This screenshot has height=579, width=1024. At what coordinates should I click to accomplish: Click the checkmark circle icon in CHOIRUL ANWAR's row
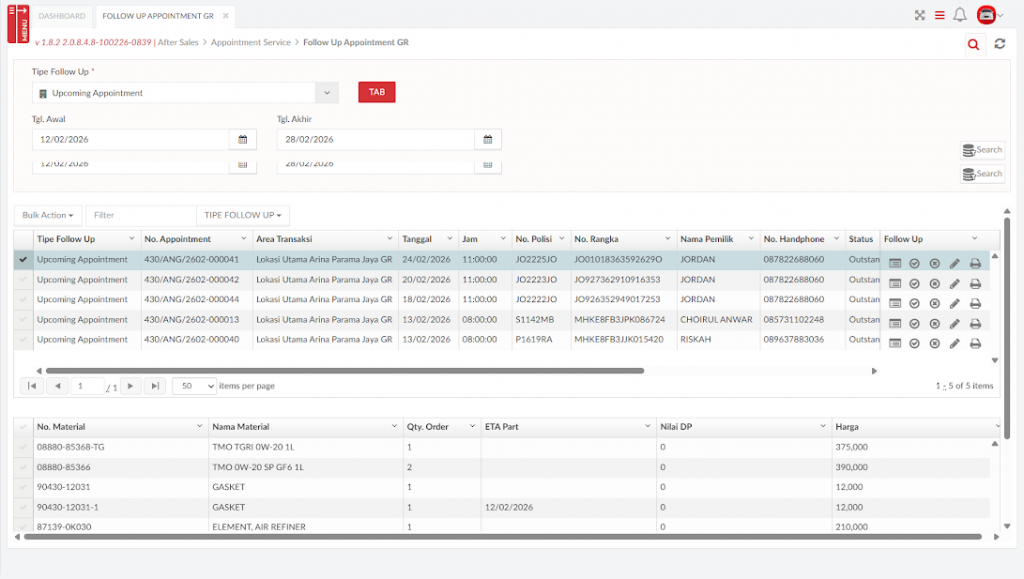(914, 323)
